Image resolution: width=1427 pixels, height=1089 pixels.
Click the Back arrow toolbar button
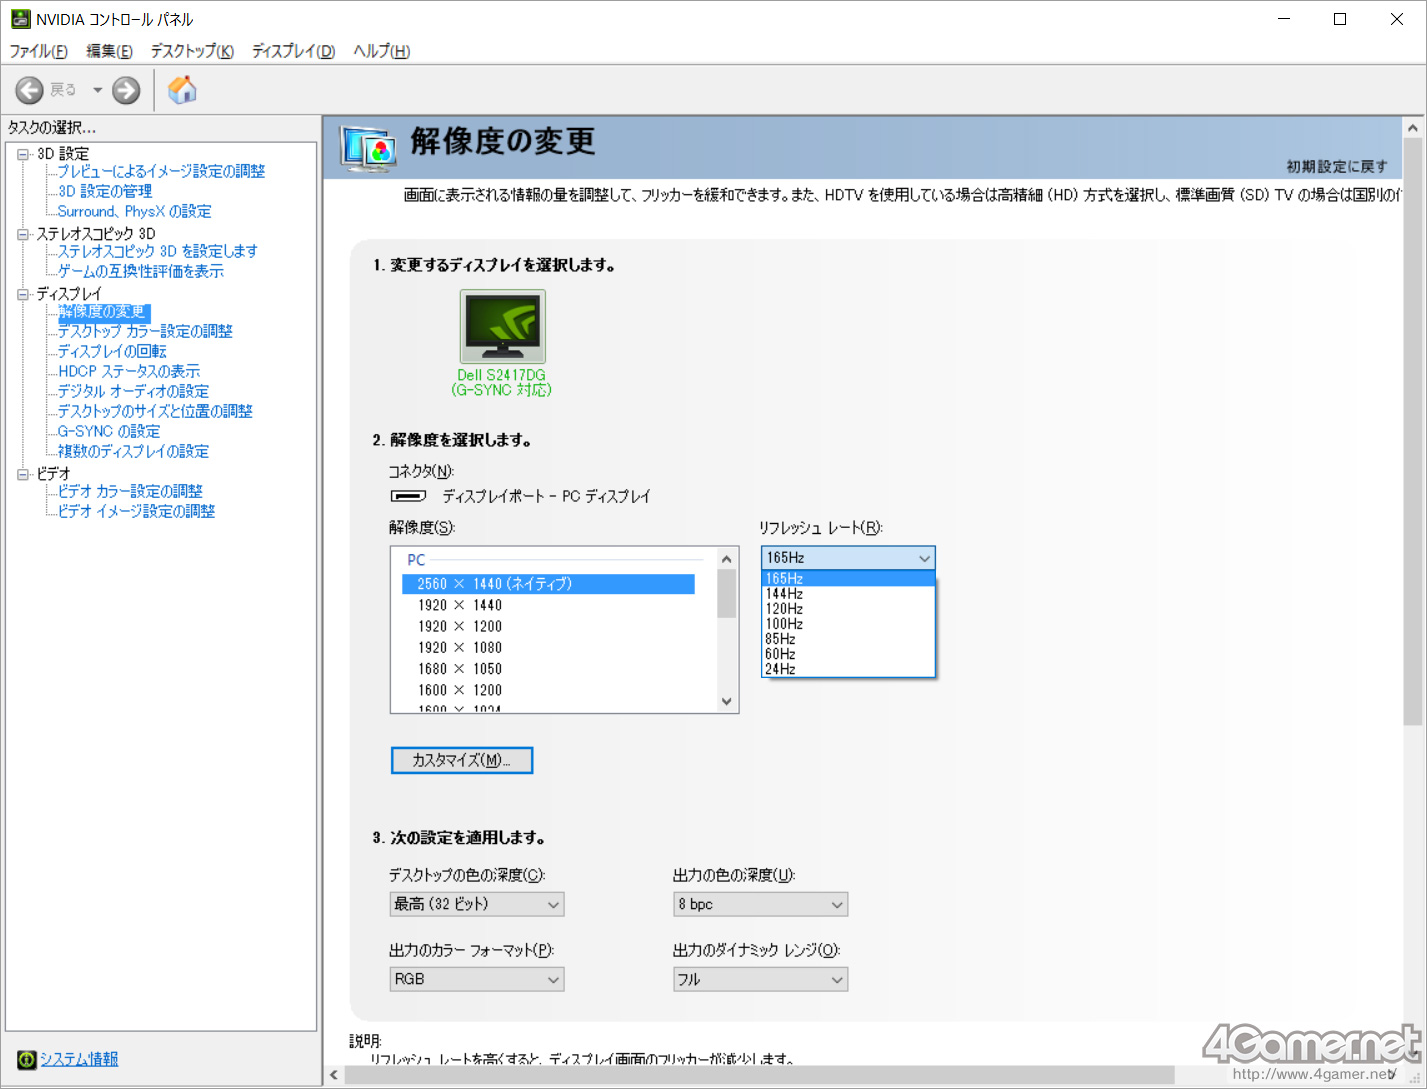point(29,90)
